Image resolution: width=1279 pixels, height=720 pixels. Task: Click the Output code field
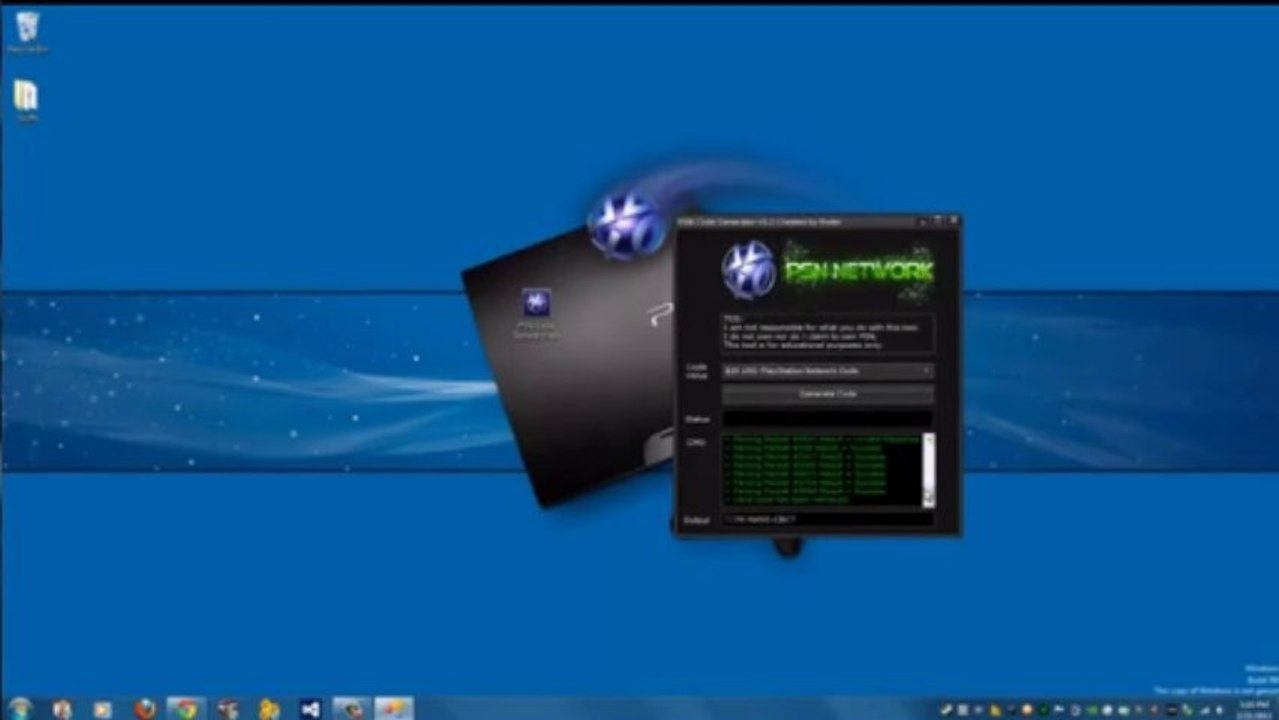click(827, 520)
